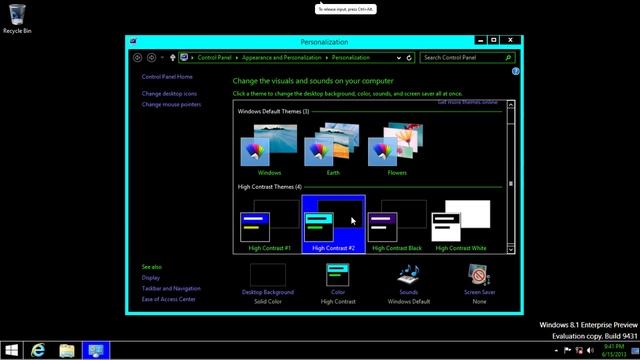
Task: Show hidden tray icons arrow
Action: click(x=556, y=351)
